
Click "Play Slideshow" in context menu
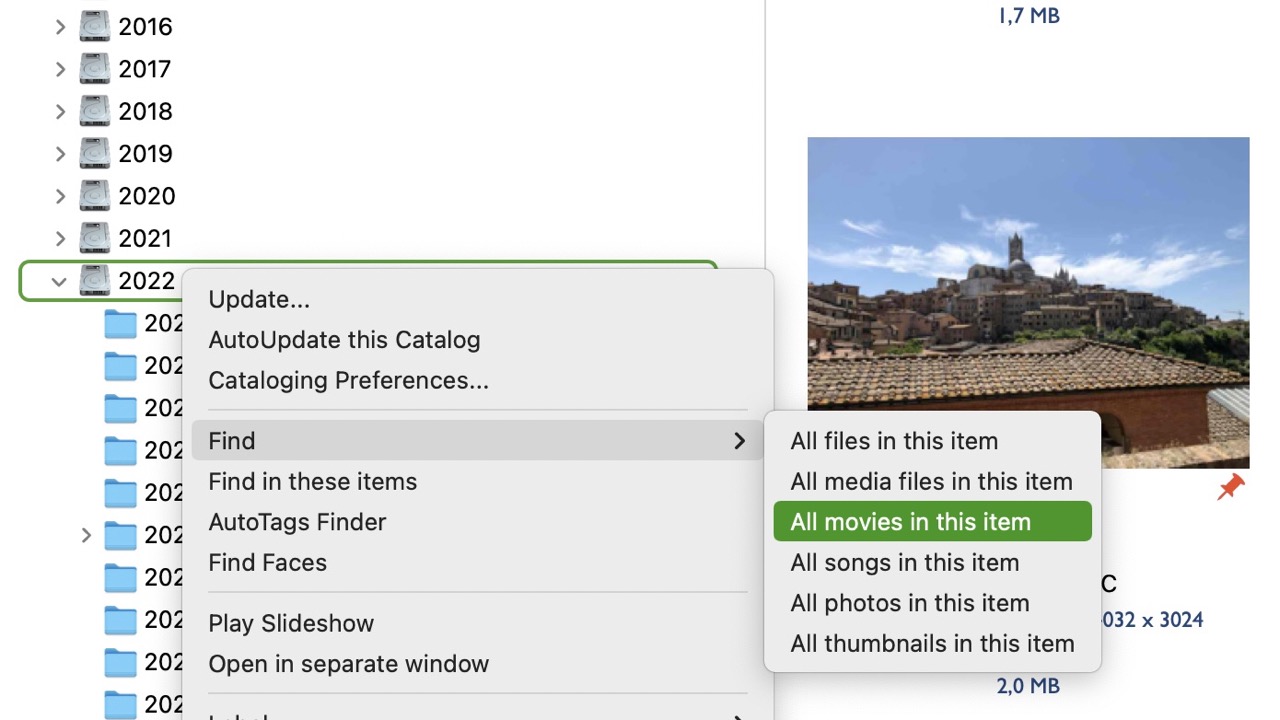pyautogui.click(x=291, y=623)
